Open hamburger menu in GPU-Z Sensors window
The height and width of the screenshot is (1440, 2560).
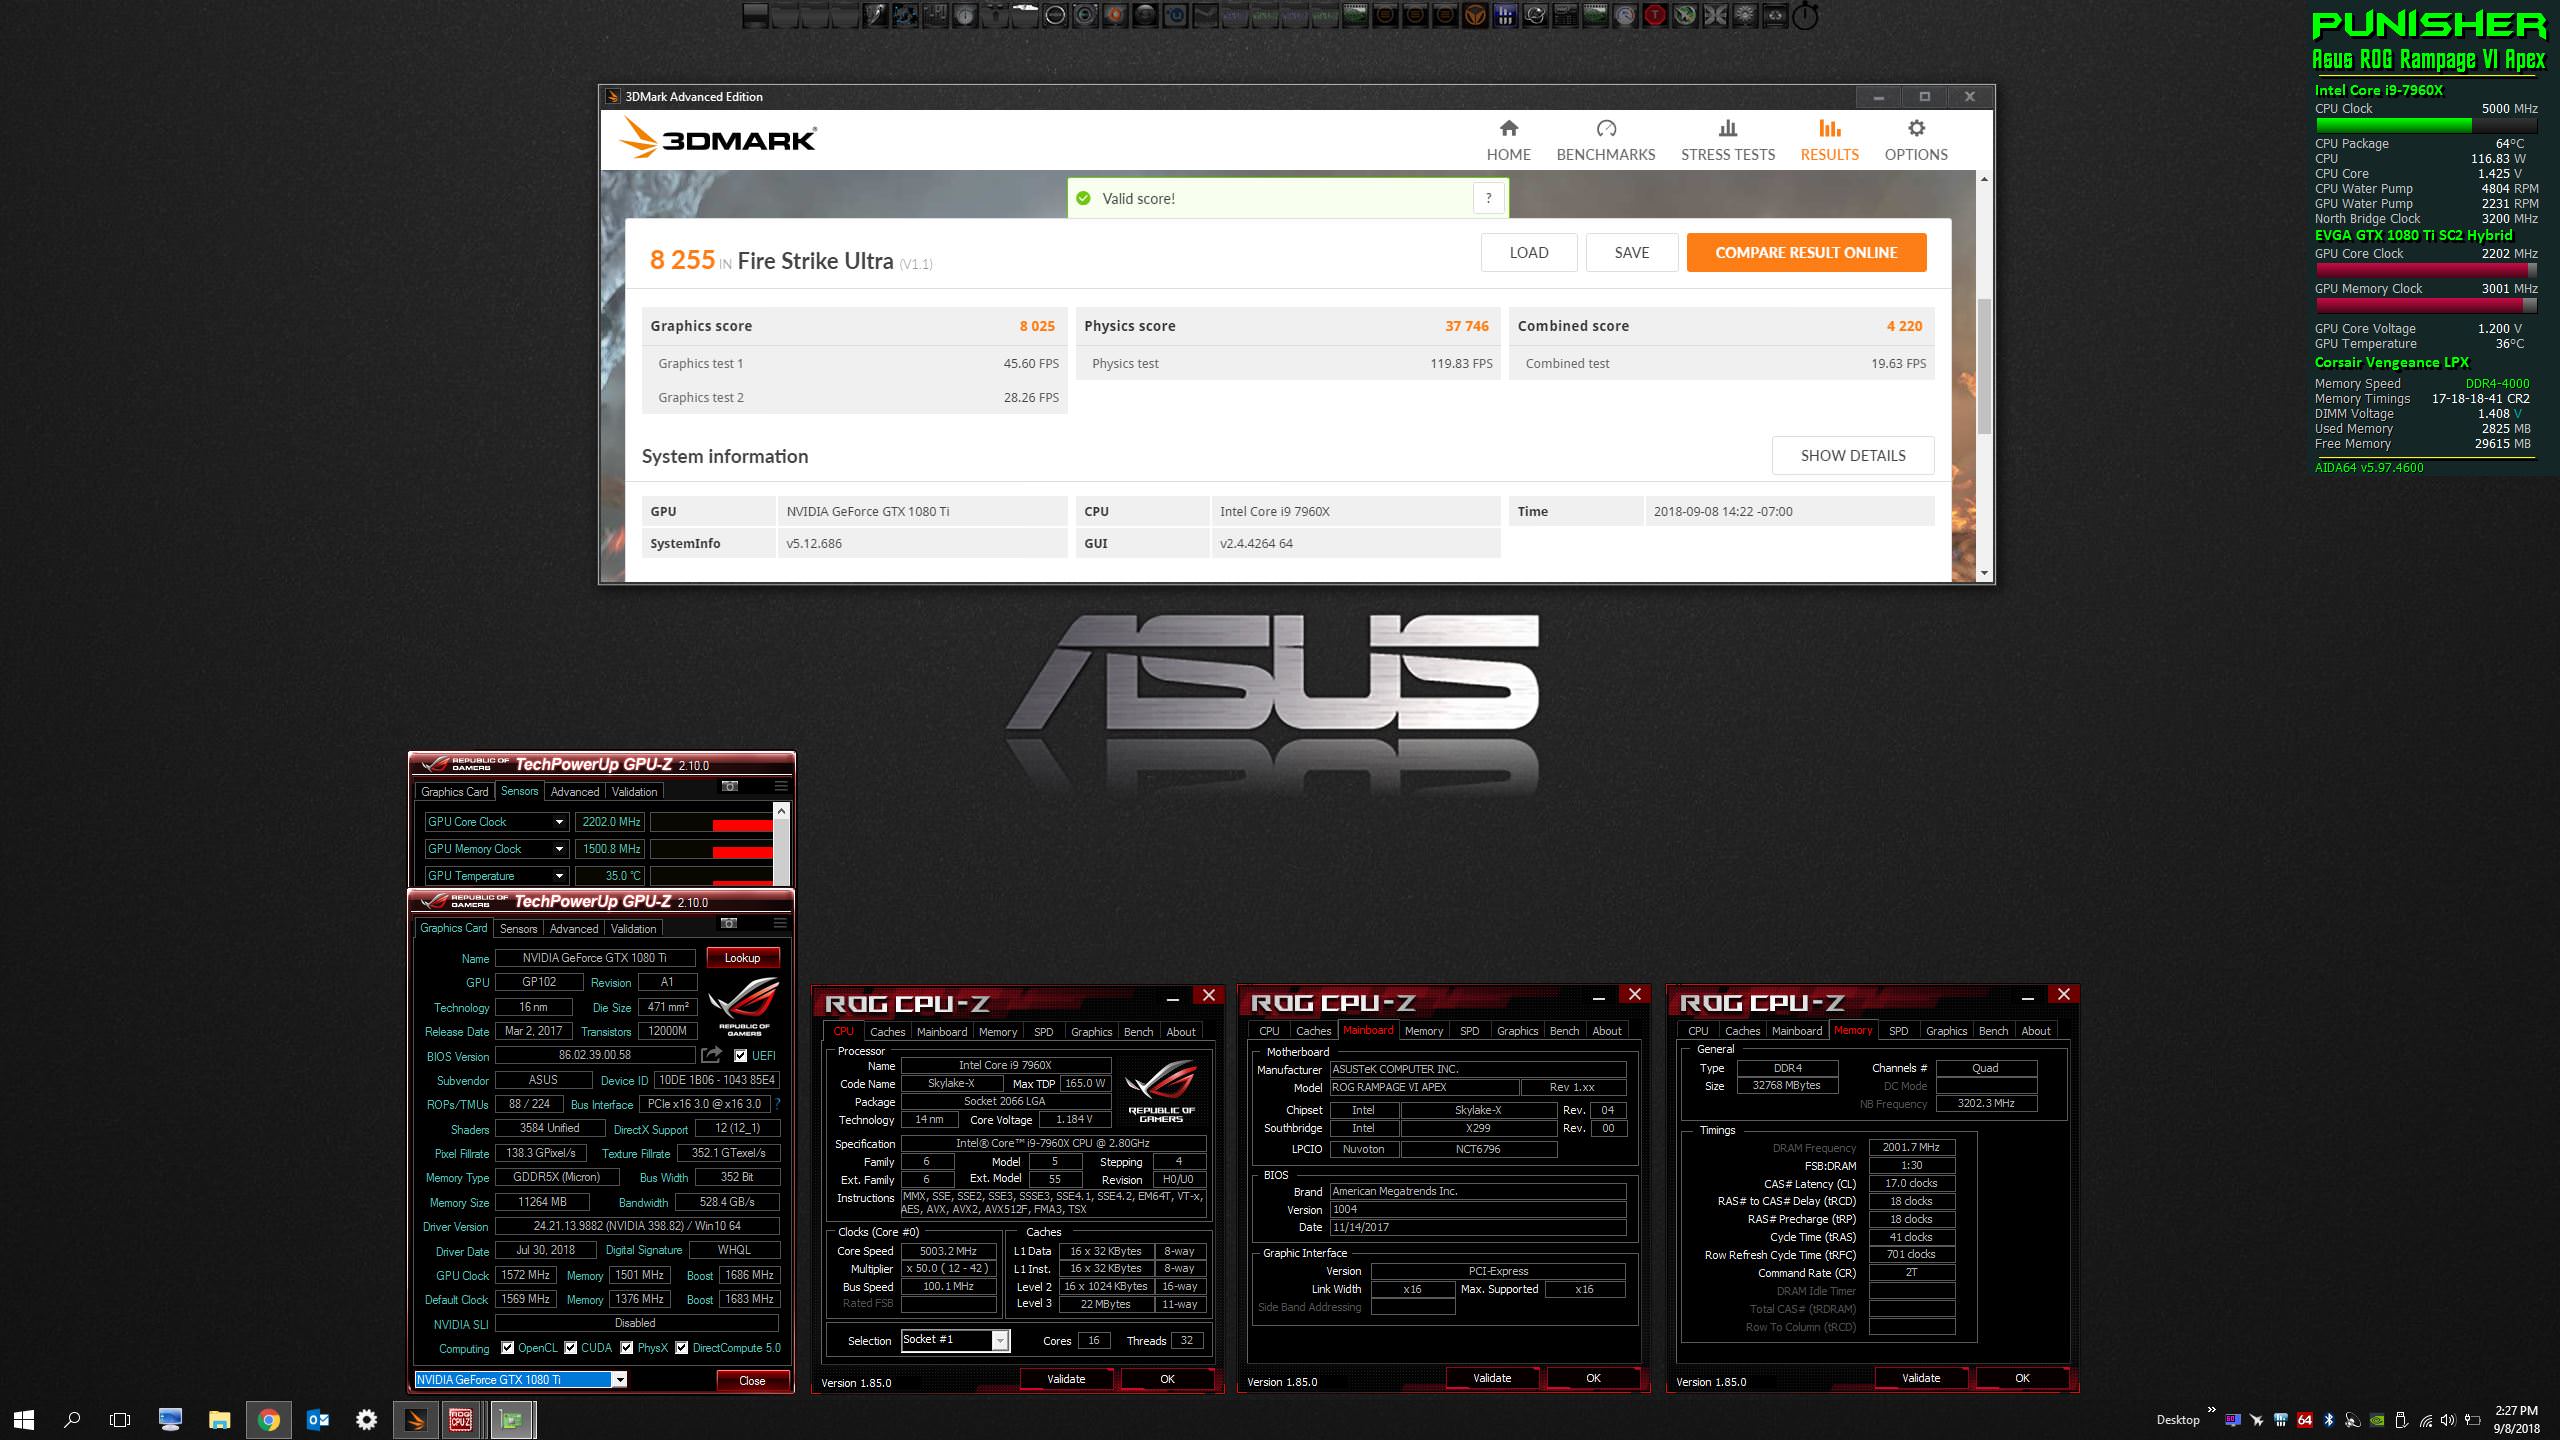click(781, 787)
